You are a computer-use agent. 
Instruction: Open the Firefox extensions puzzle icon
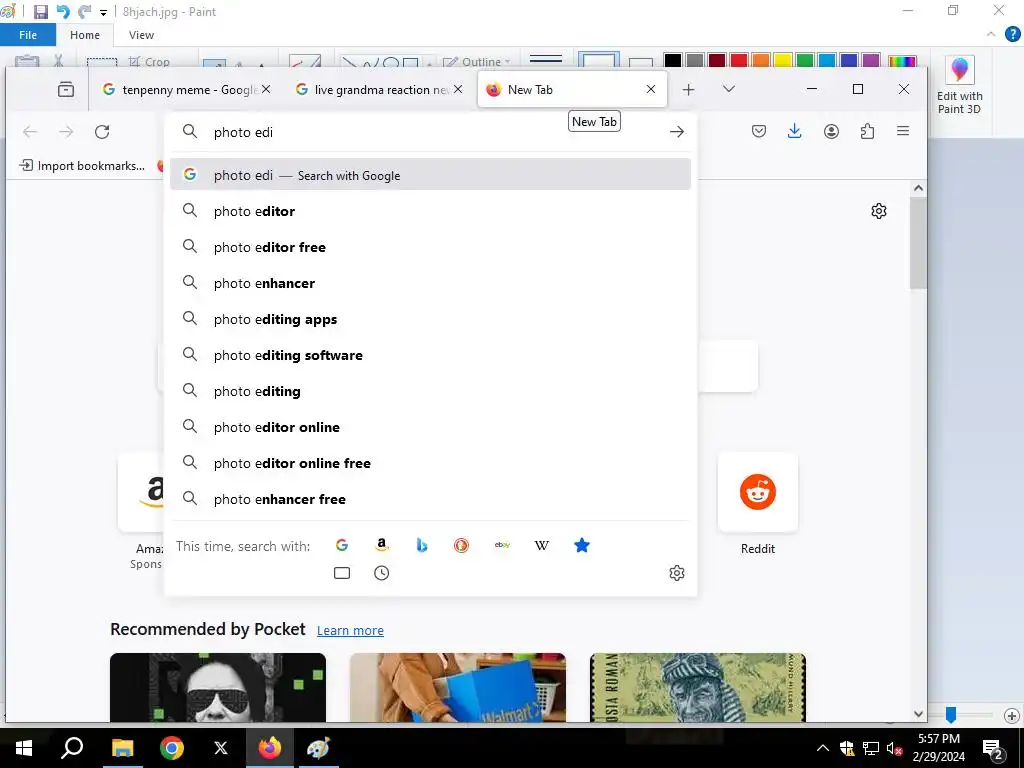[x=867, y=131]
